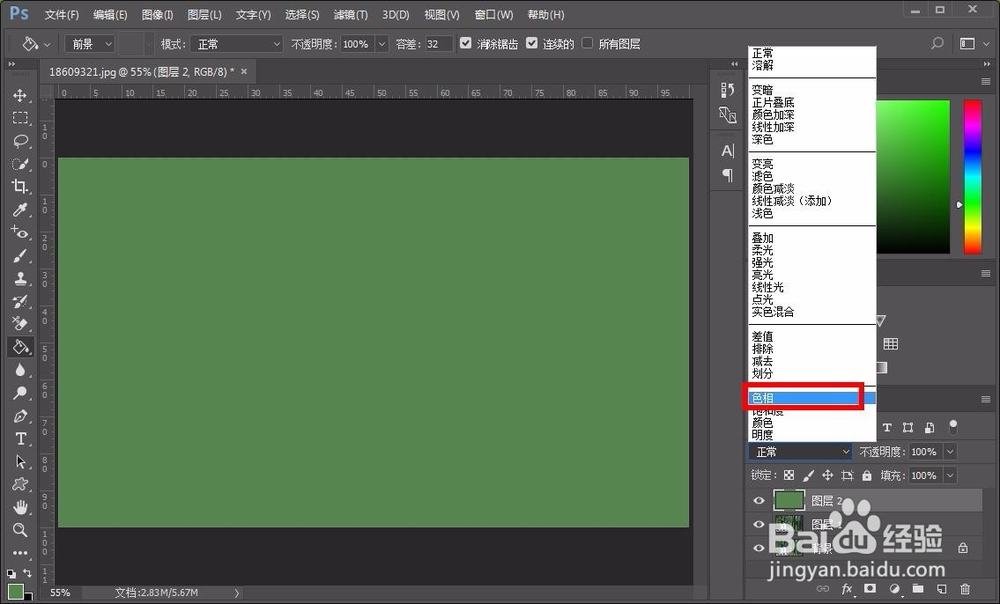Open the 模式 blend mode dropdown in options bar
Image resolution: width=1000 pixels, height=604 pixels.
[x=237, y=43]
